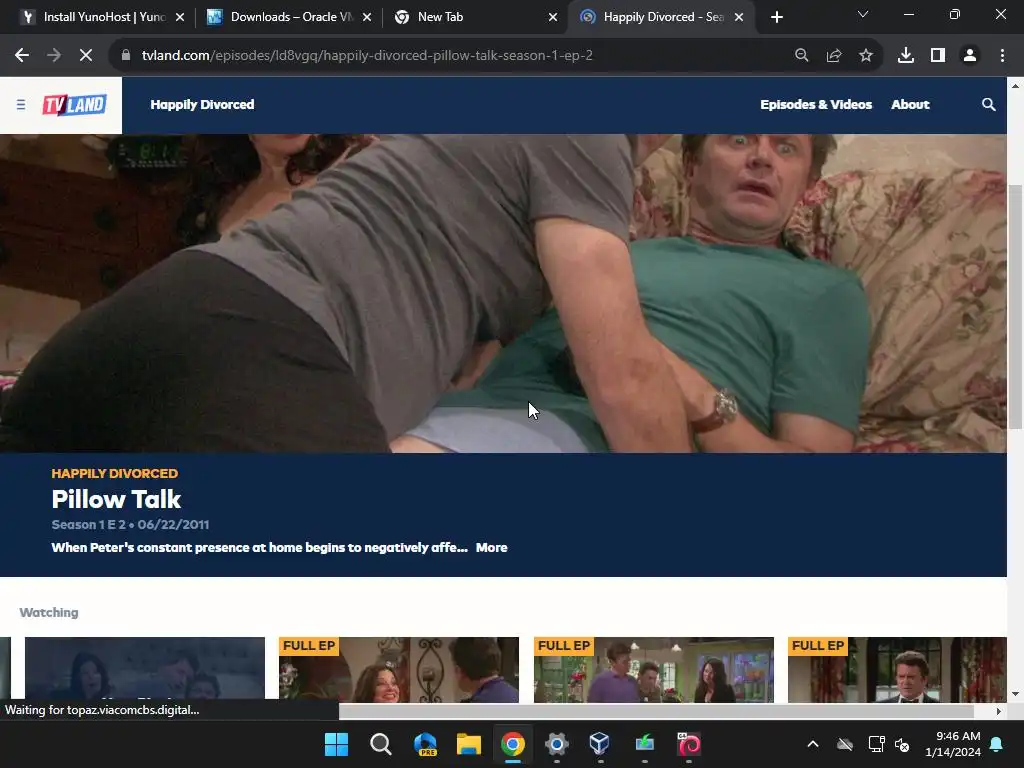
Task: Open Windows taskbar search
Action: click(381, 744)
